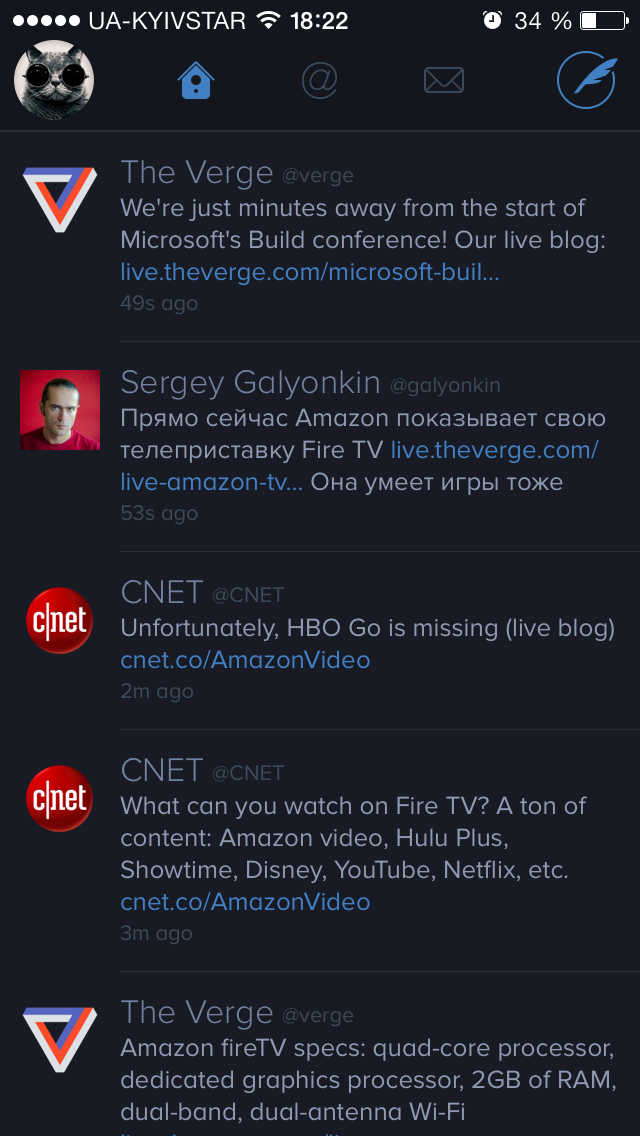Select the Sergey Galyonkin name heading
The image size is (640, 1136).
tap(250, 382)
